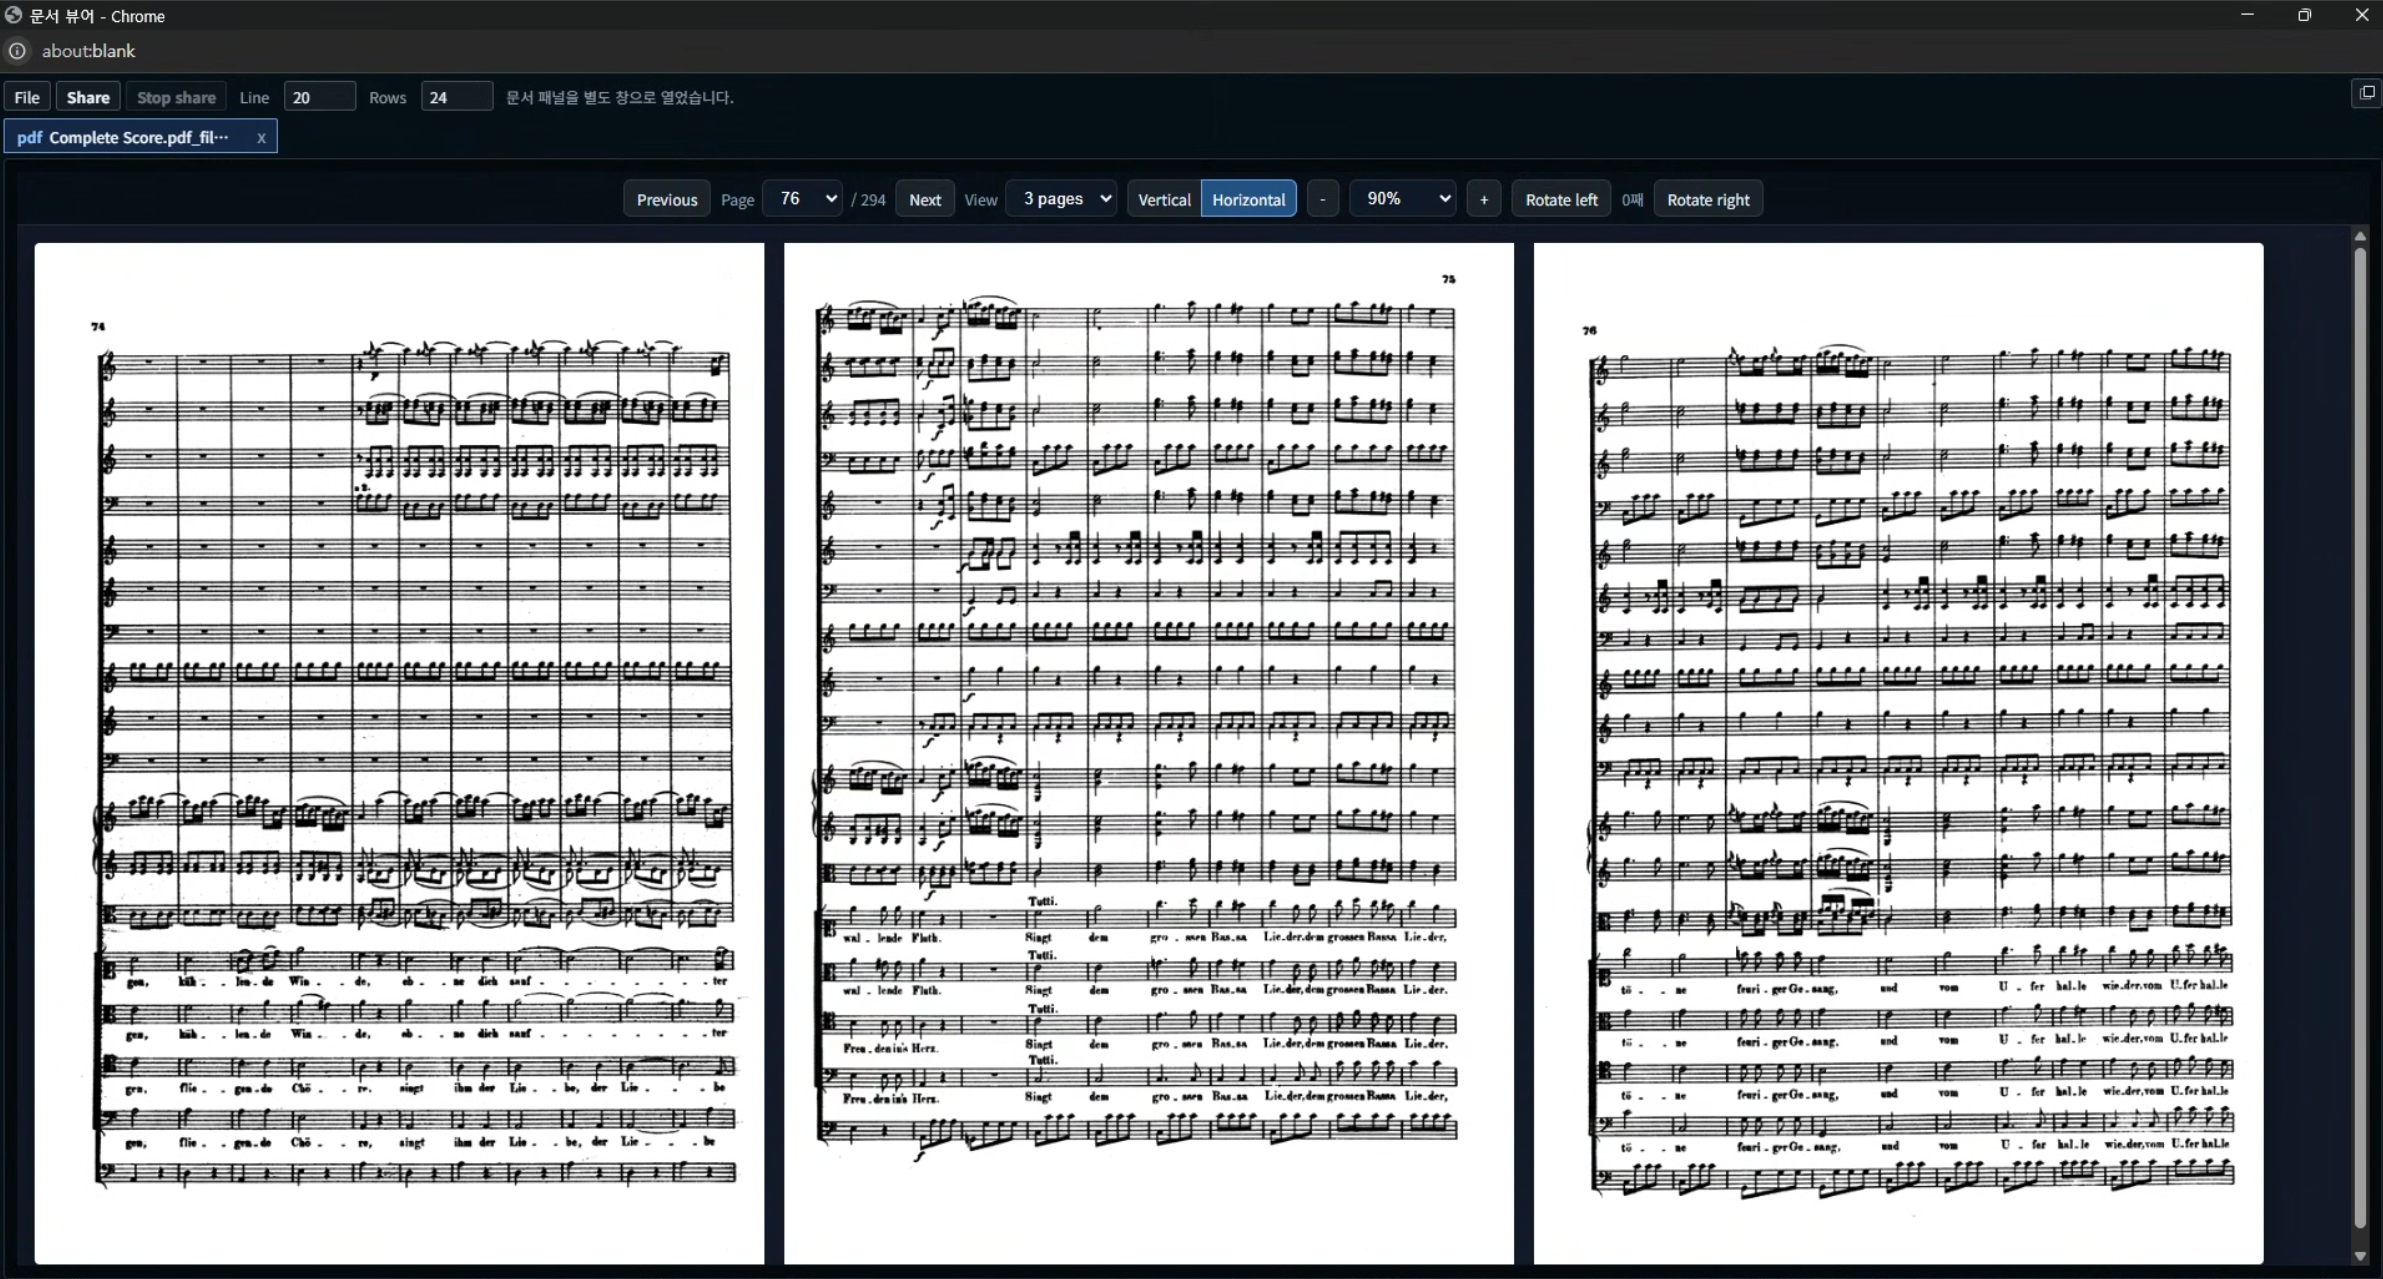Click the vertical scrollbar thumb
This screenshot has width=2383, height=1279.
pos(2360,736)
